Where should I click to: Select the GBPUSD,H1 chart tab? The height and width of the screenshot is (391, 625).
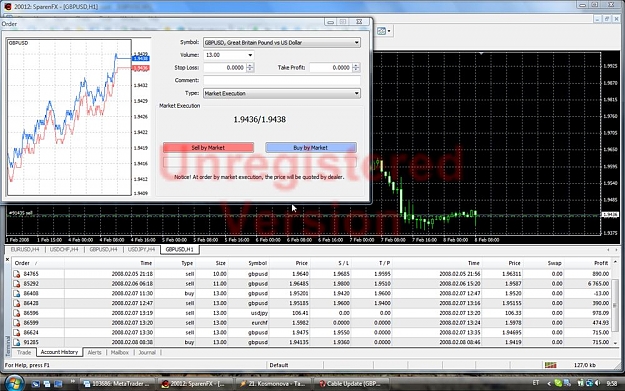pos(180,250)
